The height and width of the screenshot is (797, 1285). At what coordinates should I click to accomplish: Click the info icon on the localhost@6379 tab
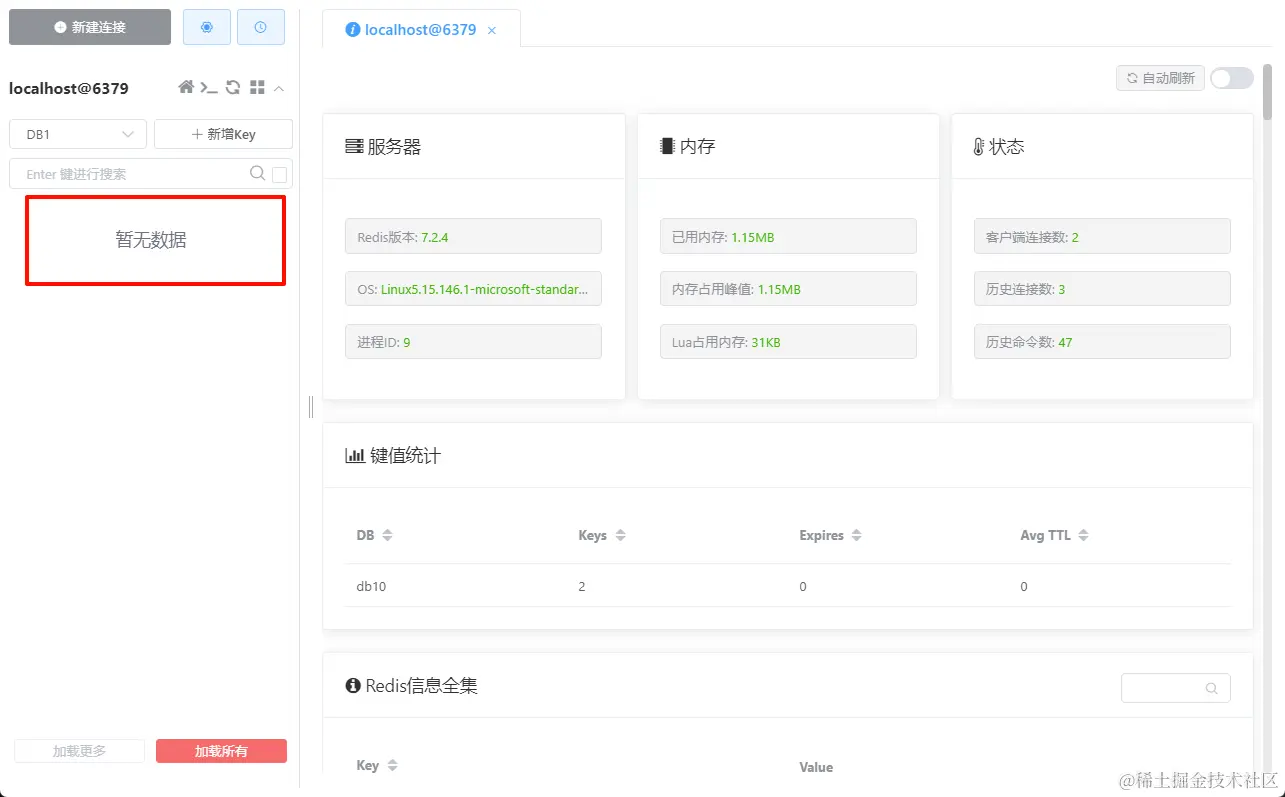[352, 30]
